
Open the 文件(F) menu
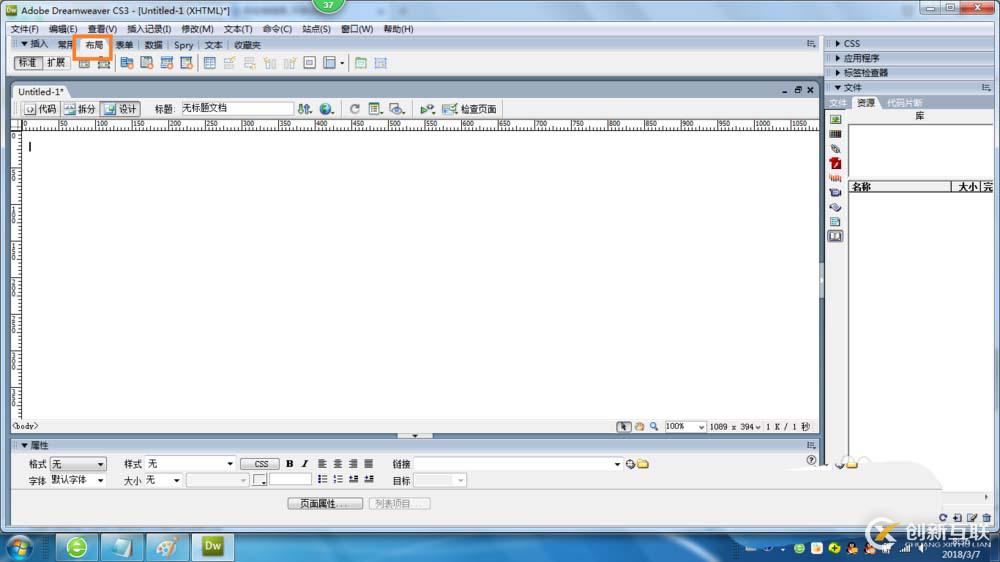(24, 29)
